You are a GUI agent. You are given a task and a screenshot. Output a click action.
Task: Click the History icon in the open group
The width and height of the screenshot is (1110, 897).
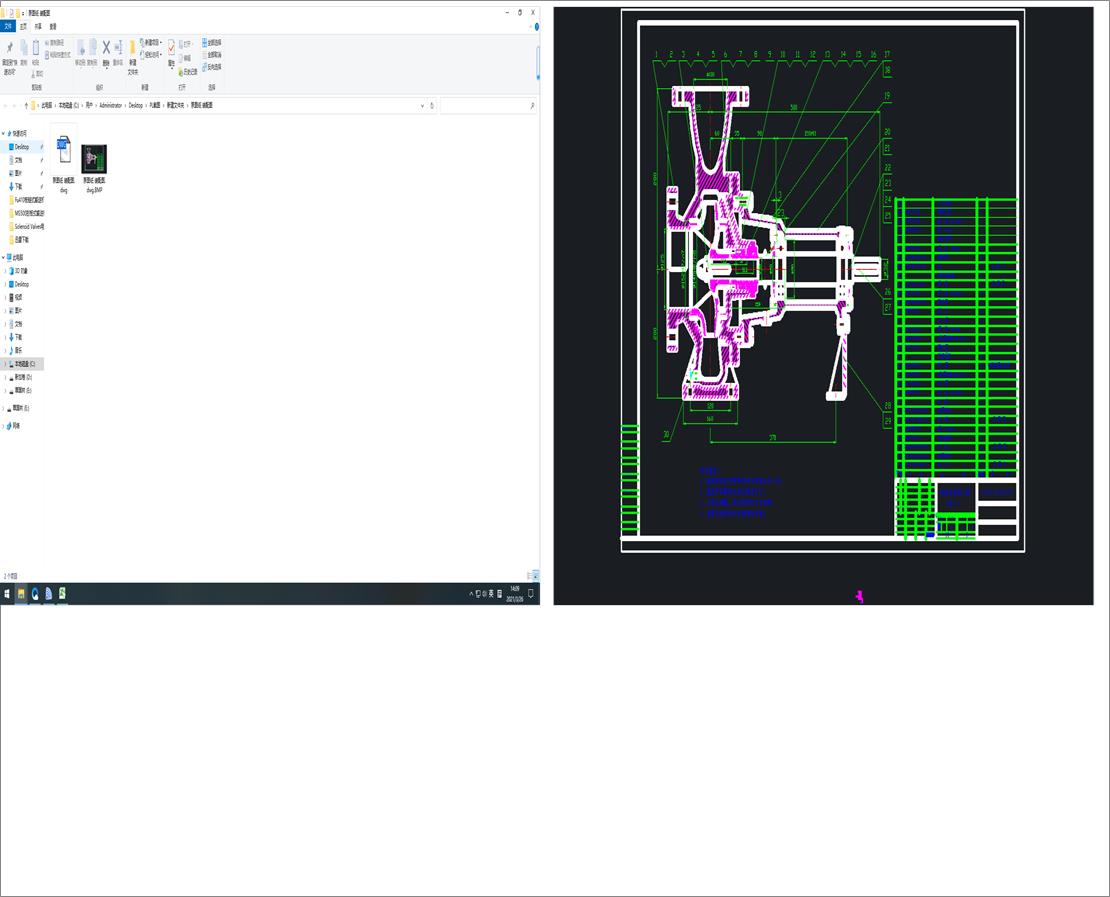pos(187,72)
